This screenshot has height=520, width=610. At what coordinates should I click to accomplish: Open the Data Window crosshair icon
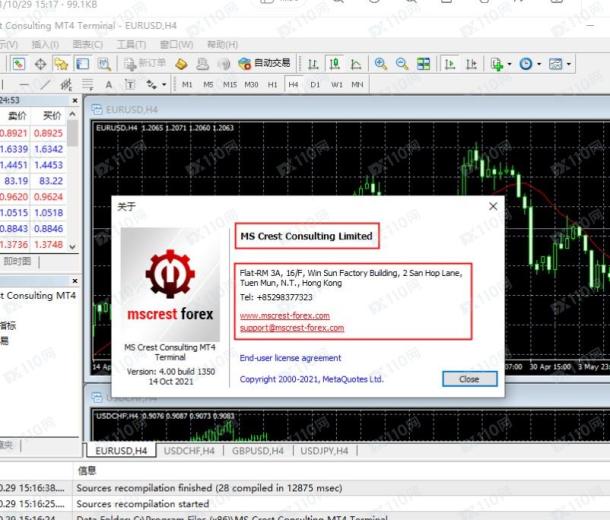point(40,63)
